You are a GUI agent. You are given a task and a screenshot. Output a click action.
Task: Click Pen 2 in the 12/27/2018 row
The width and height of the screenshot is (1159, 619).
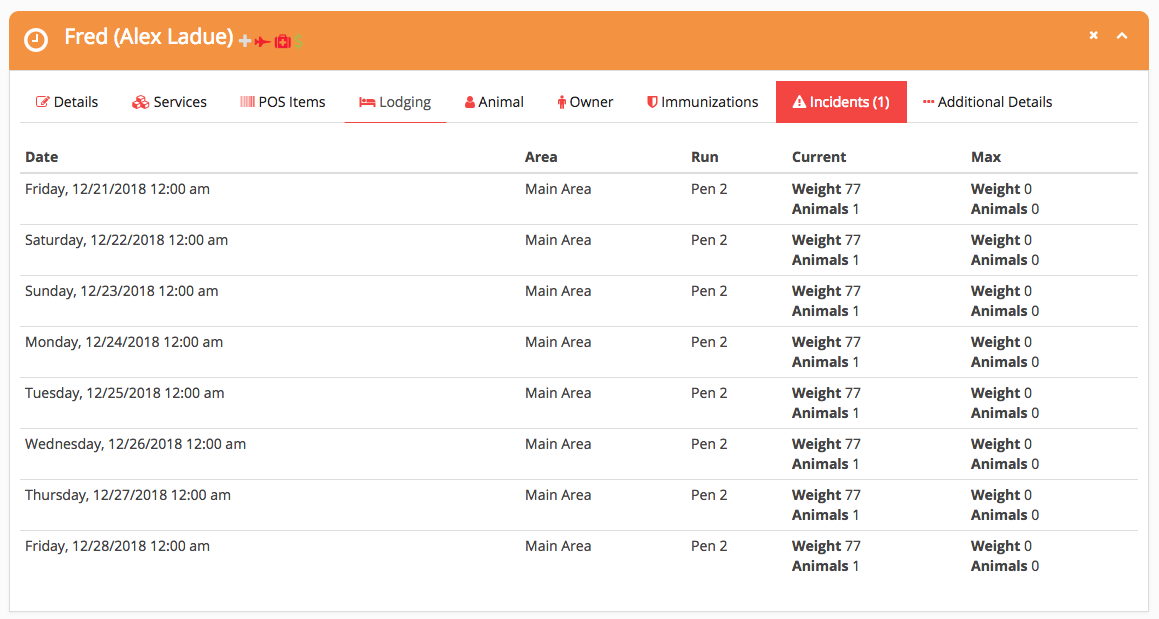[x=709, y=495]
